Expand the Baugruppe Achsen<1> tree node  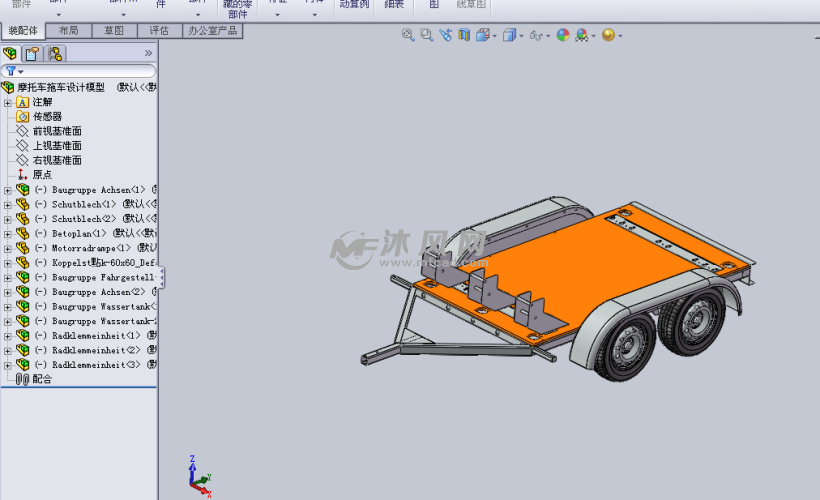(x=8, y=189)
